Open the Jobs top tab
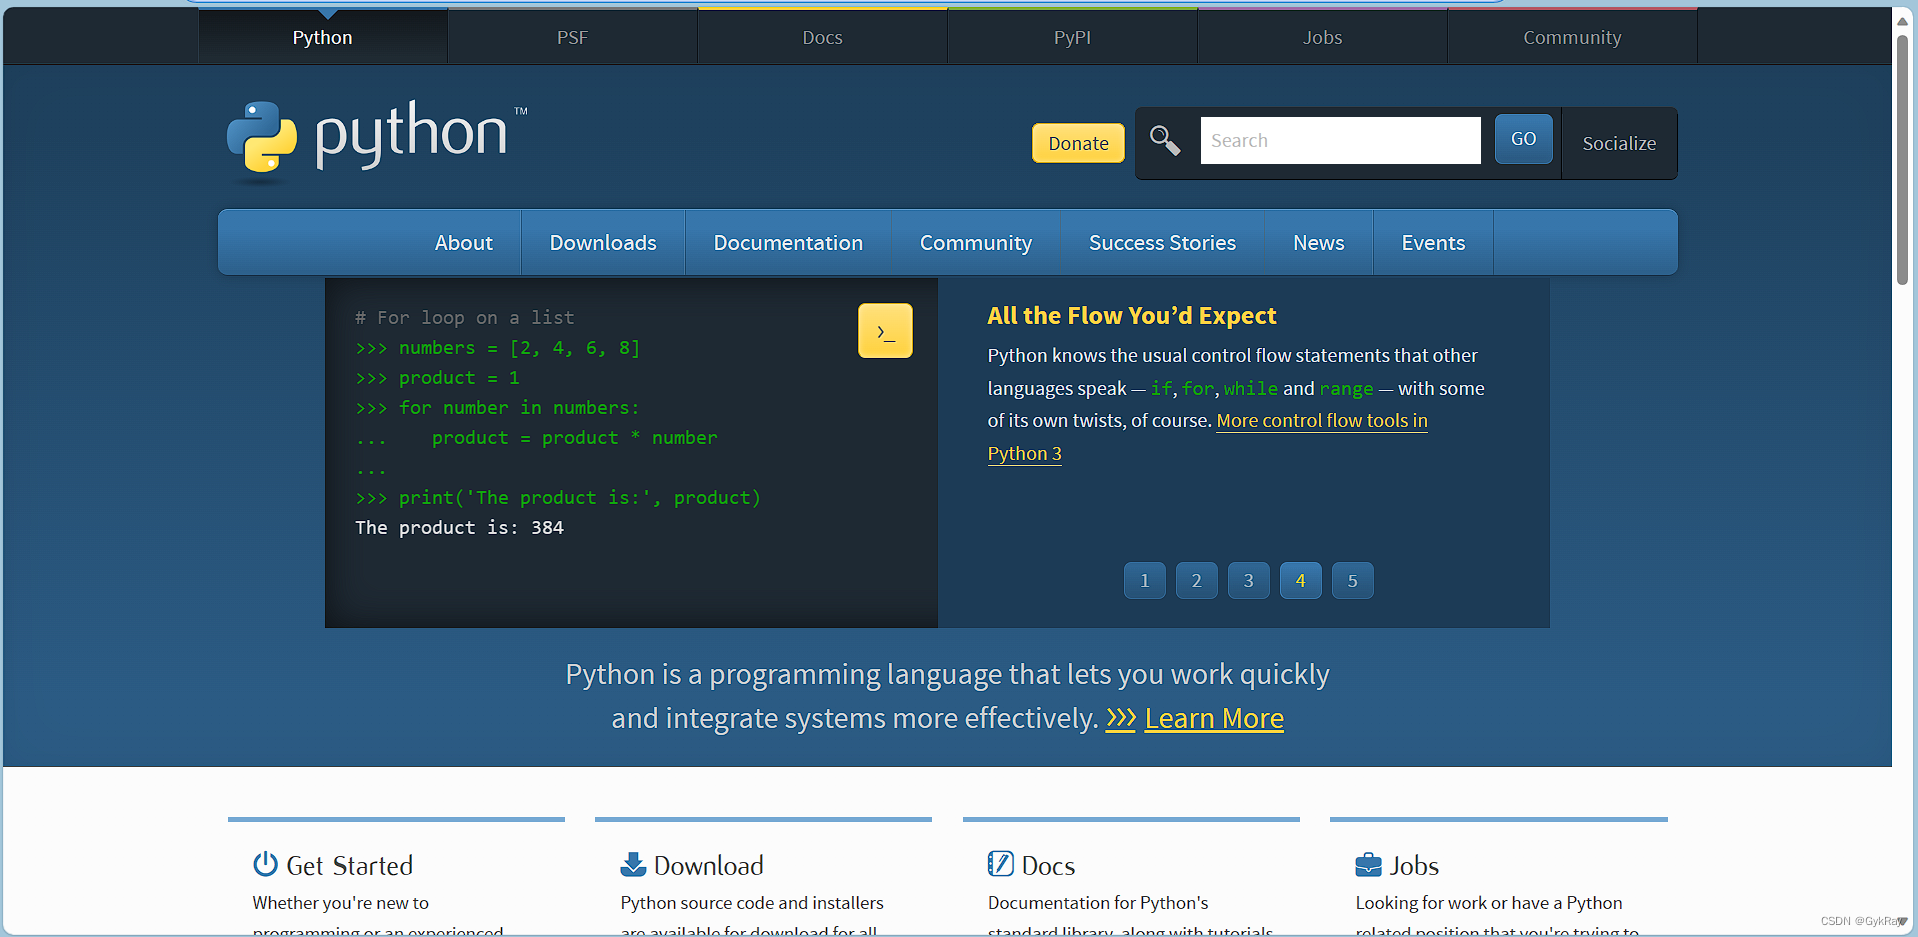Image resolution: width=1918 pixels, height=937 pixels. (1322, 37)
